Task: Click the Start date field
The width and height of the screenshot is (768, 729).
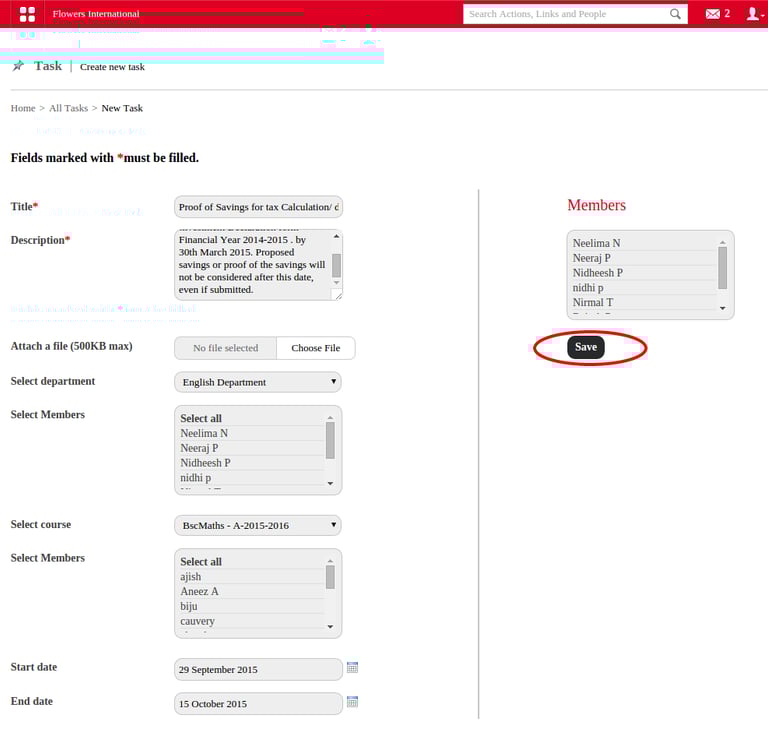Action: pos(259,669)
